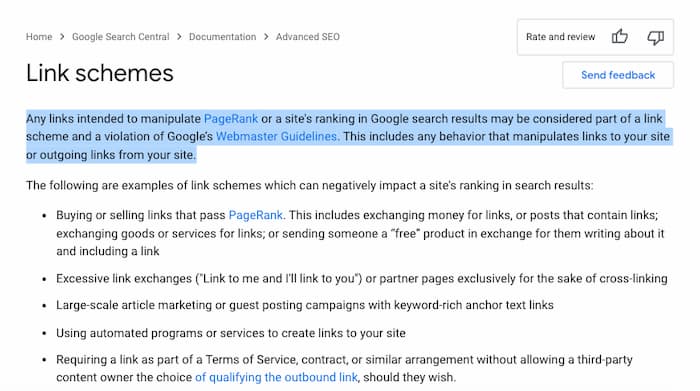Open the Google Search Central breadcrumb

tap(121, 37)
